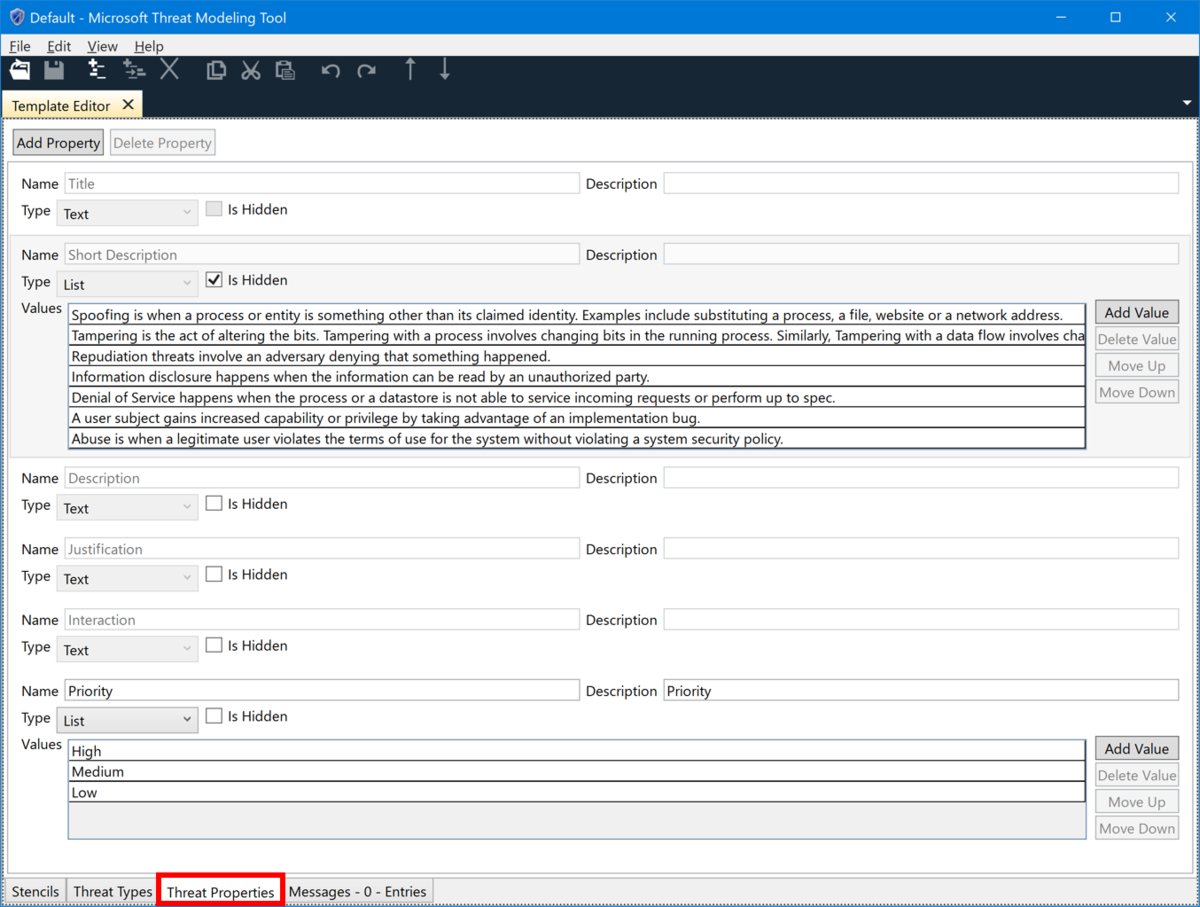This screenshot has height=907, width=1200.
Task: Click the Threat Modeling Tool shield icon
Action: tap(17, 17)
